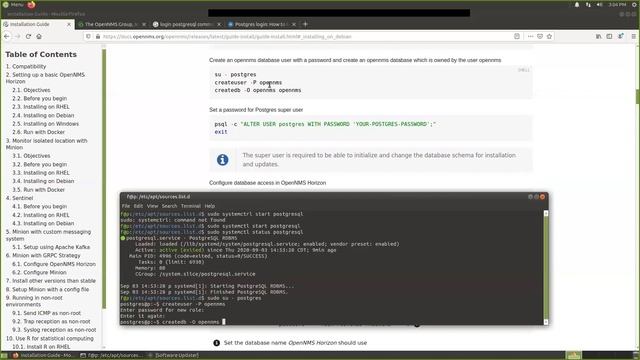Select 'createdb -O opennms opennms' code line

258,90
